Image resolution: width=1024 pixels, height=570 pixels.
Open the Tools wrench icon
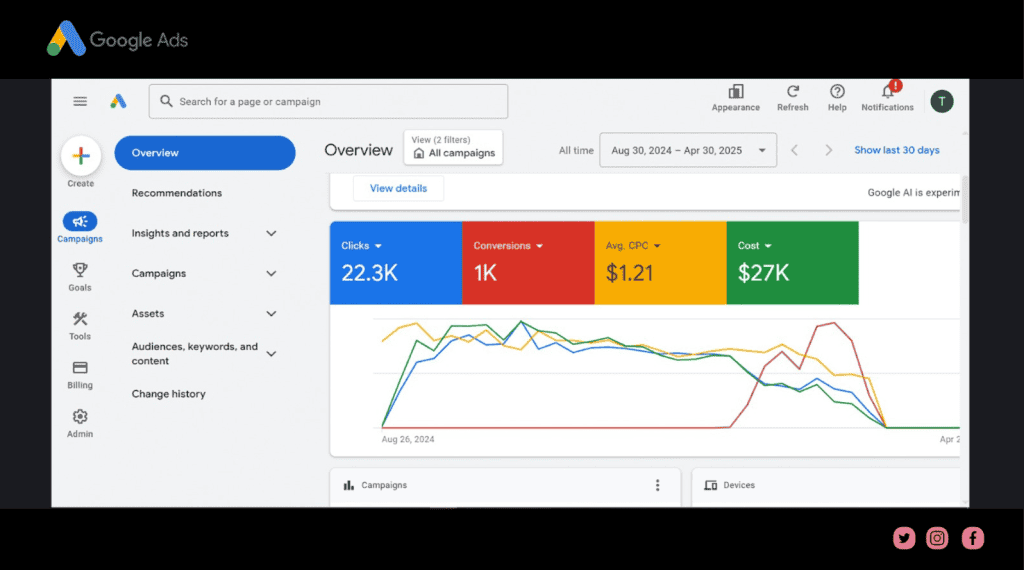(80, 320)
